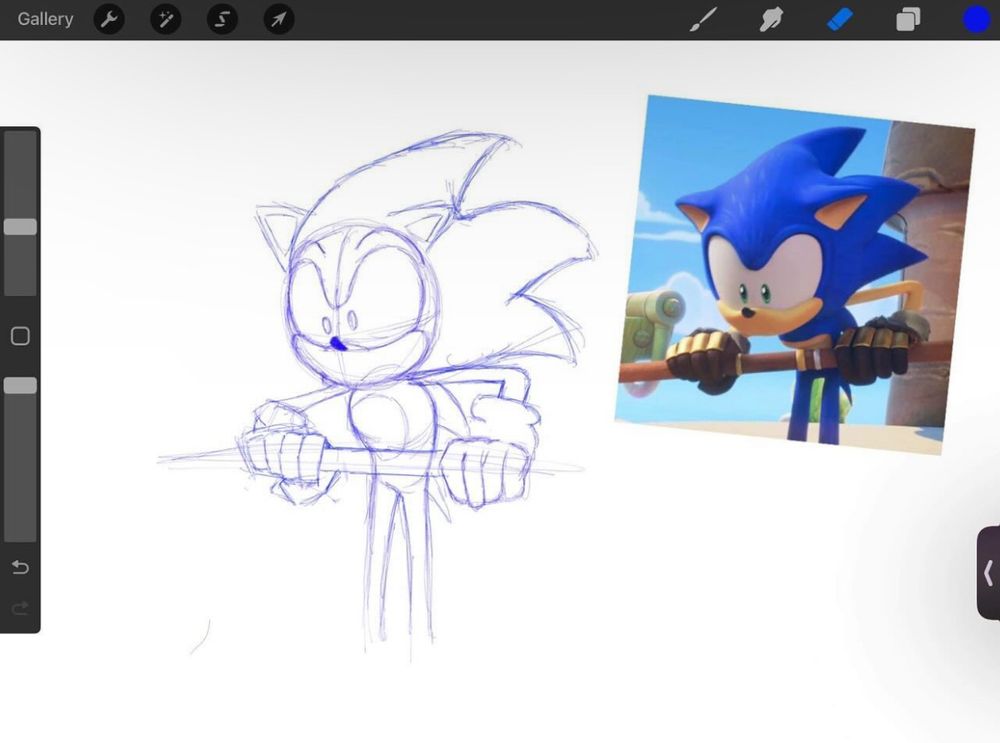Tap the square modify button on sidebar
Viewport: 1000px width, 743px height.
pos(20,336)
